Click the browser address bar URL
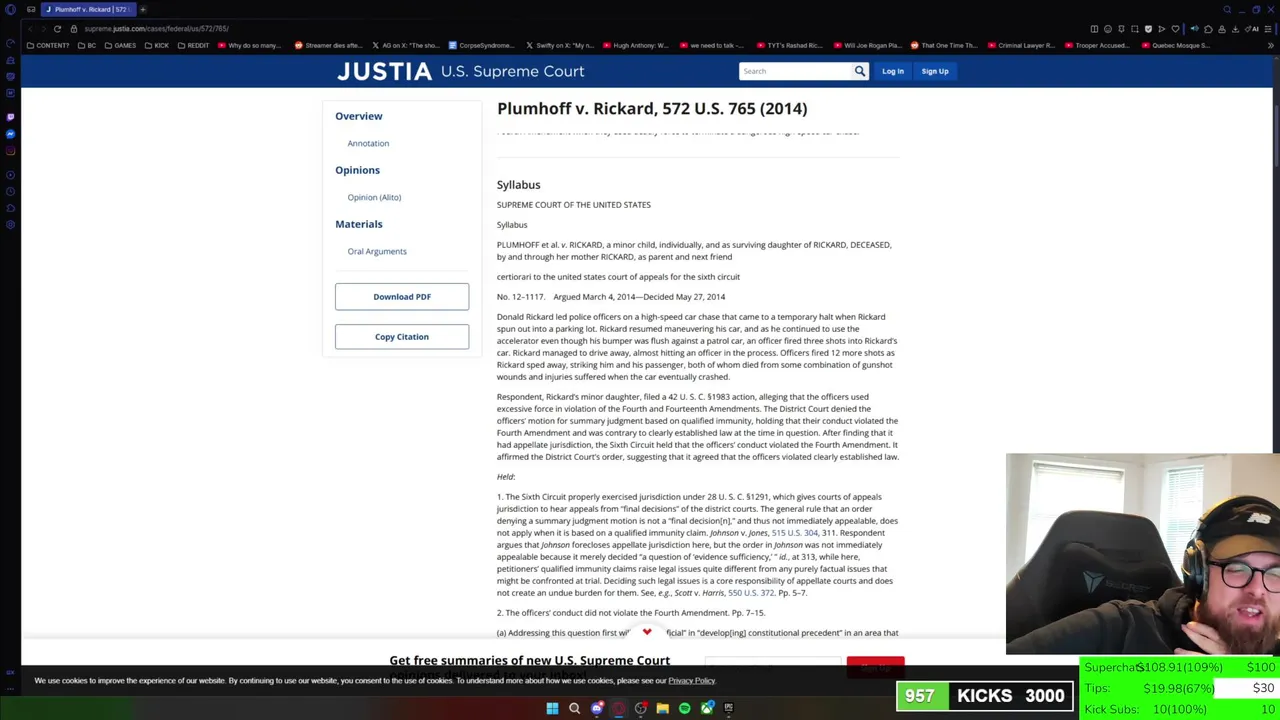This screenshot has height=720, width=1280. tap(156, 29)
